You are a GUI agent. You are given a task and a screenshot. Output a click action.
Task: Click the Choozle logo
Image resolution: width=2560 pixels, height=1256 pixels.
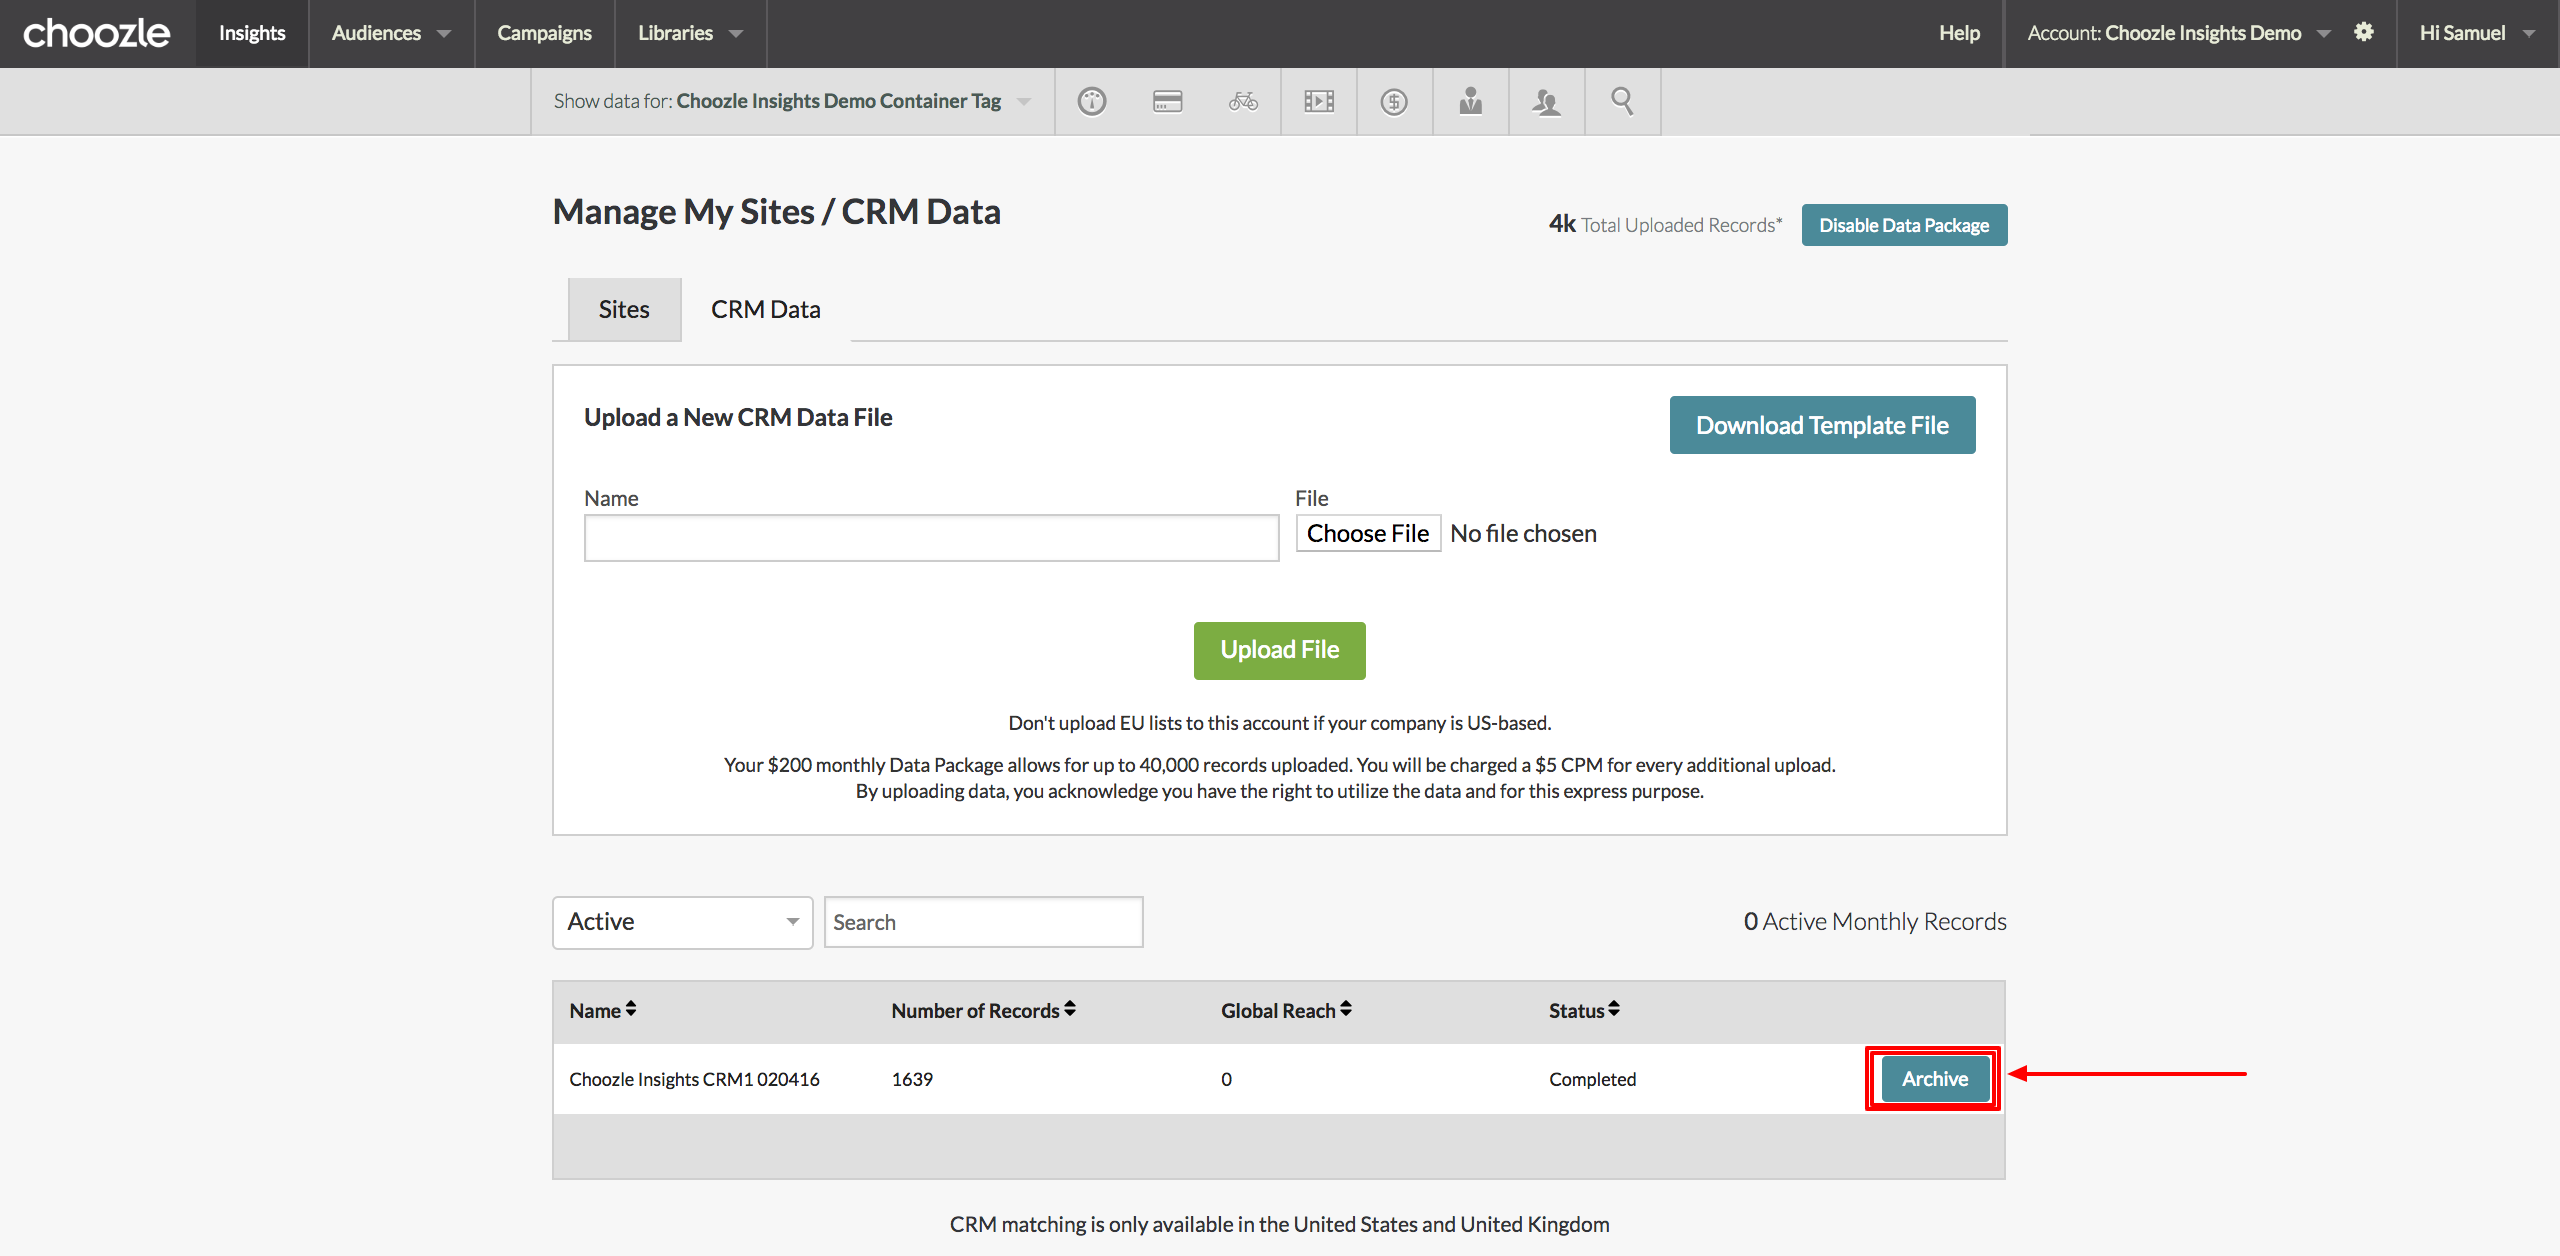pos(97,33)
